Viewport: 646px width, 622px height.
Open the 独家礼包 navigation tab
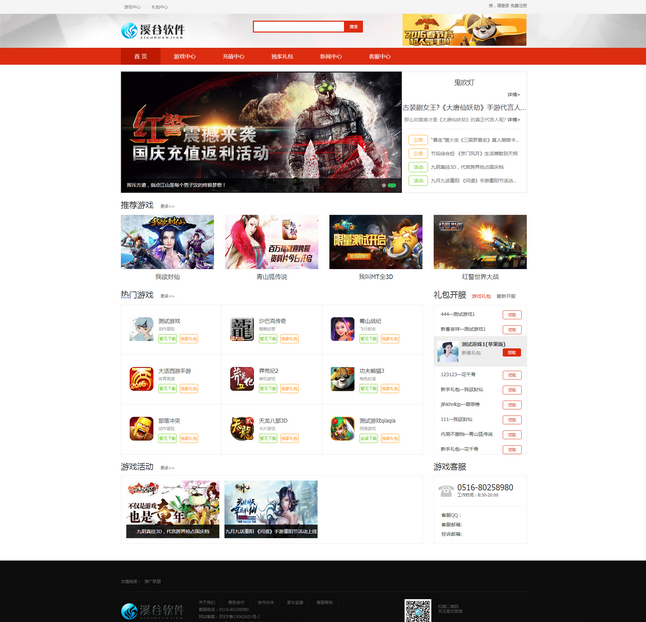(282, 56)
